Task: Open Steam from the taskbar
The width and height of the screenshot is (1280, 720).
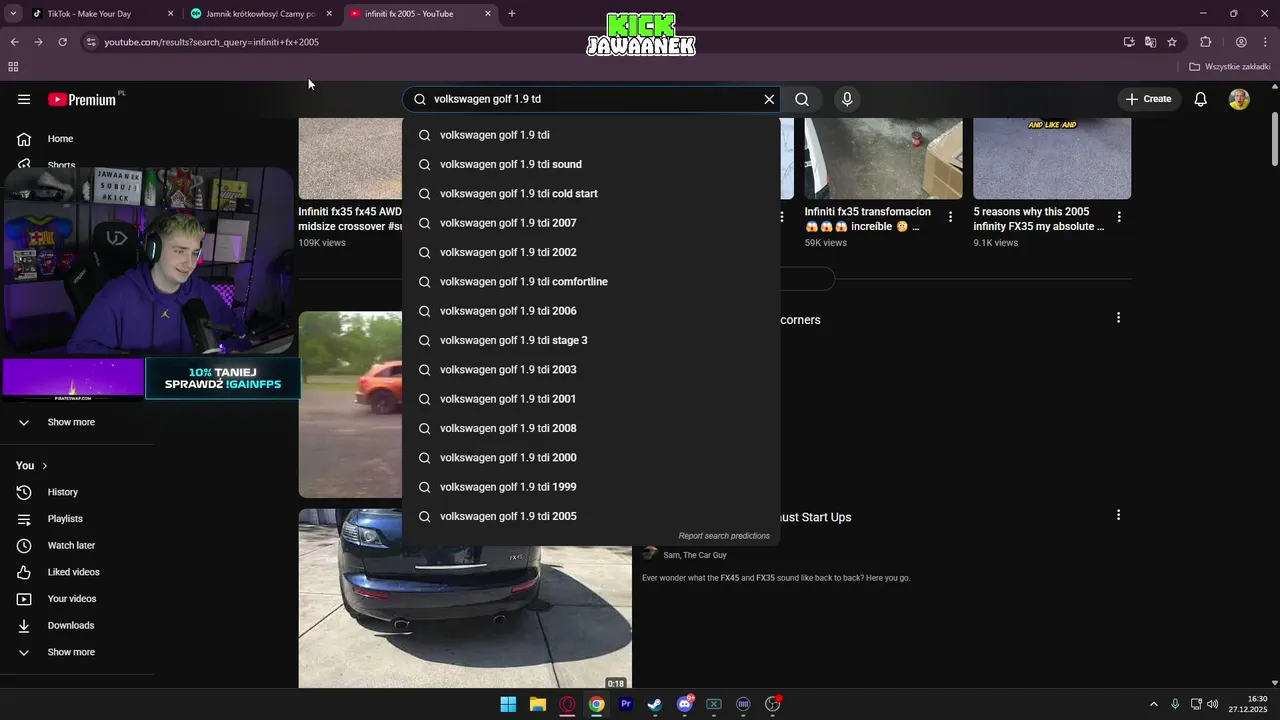Action: (x=655, y=704)
